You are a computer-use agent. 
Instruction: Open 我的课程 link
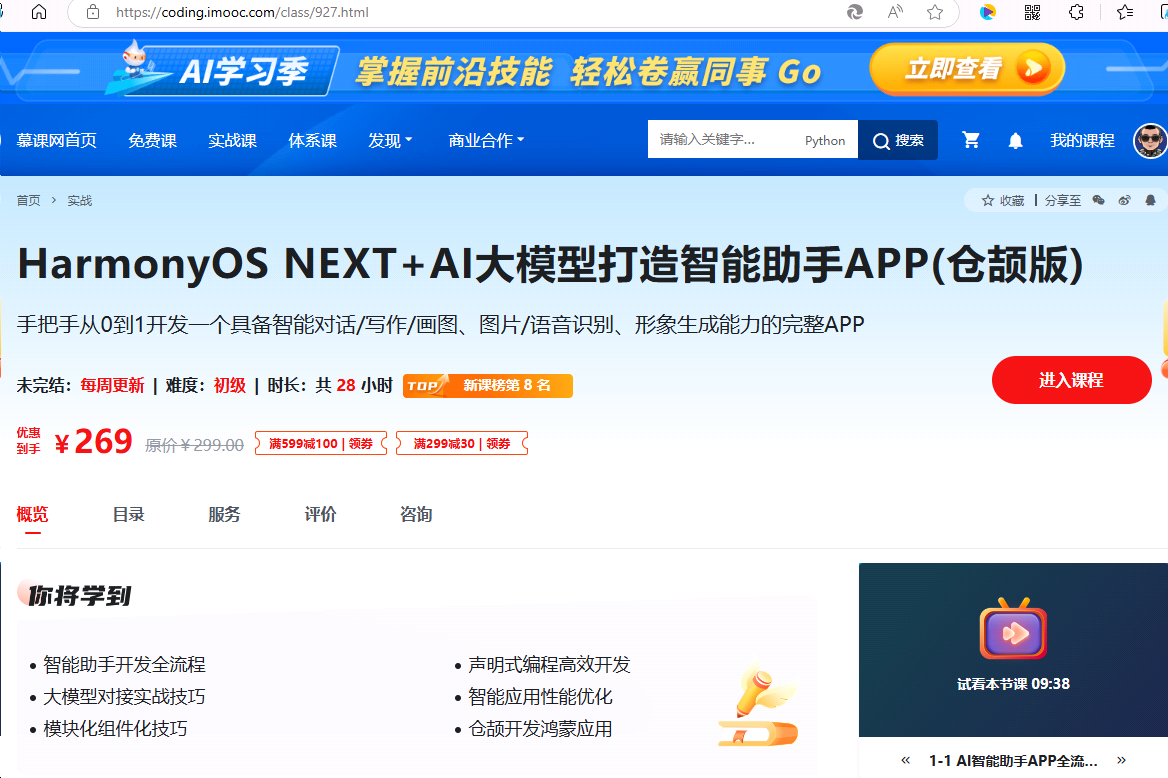tap(1082, 140)
